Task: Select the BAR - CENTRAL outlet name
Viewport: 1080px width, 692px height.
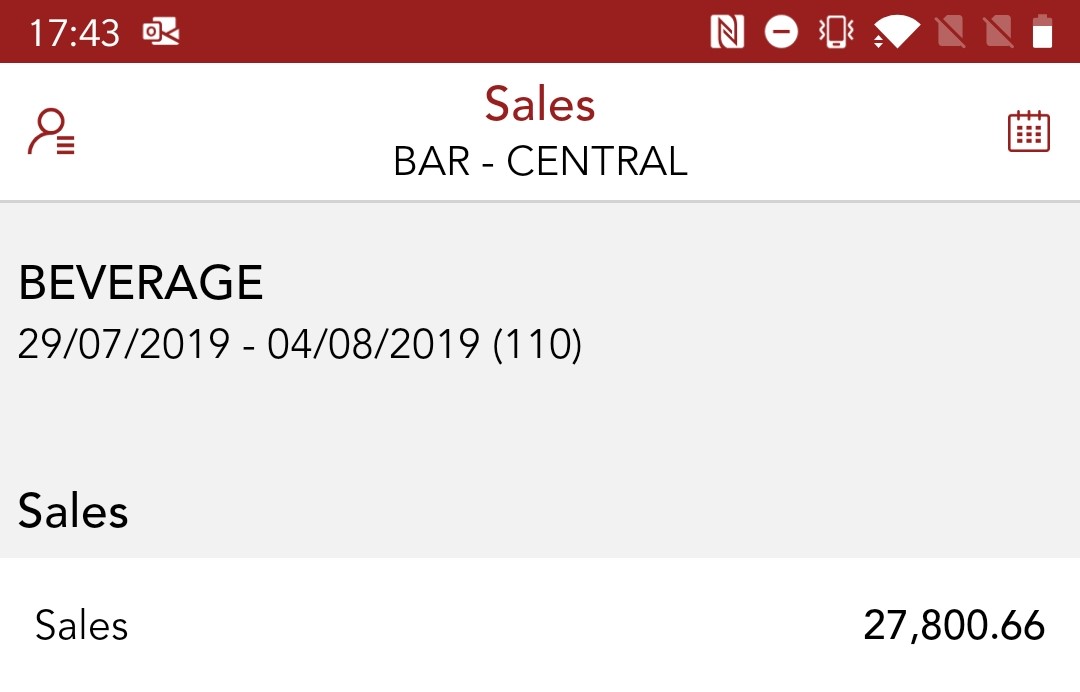Action: [540, 162]
